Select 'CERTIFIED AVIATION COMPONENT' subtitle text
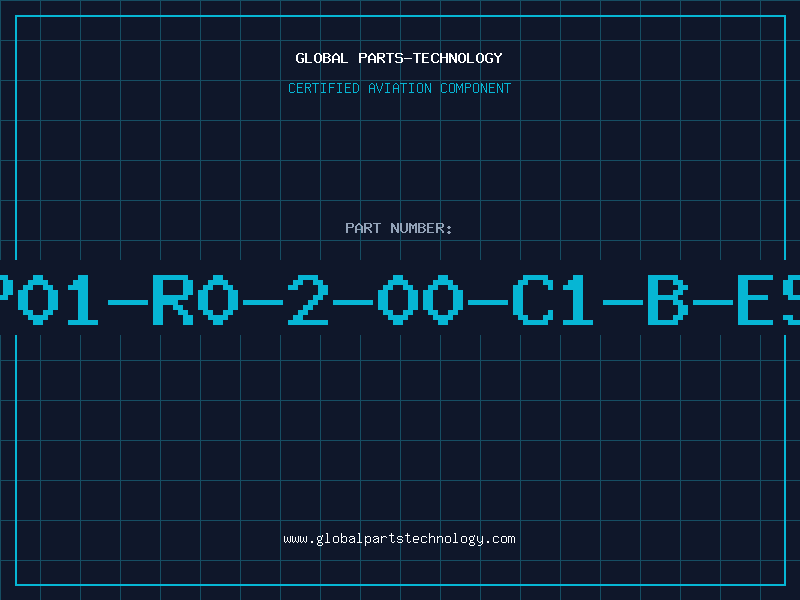The image size is (800, 600). click(399, 88)
